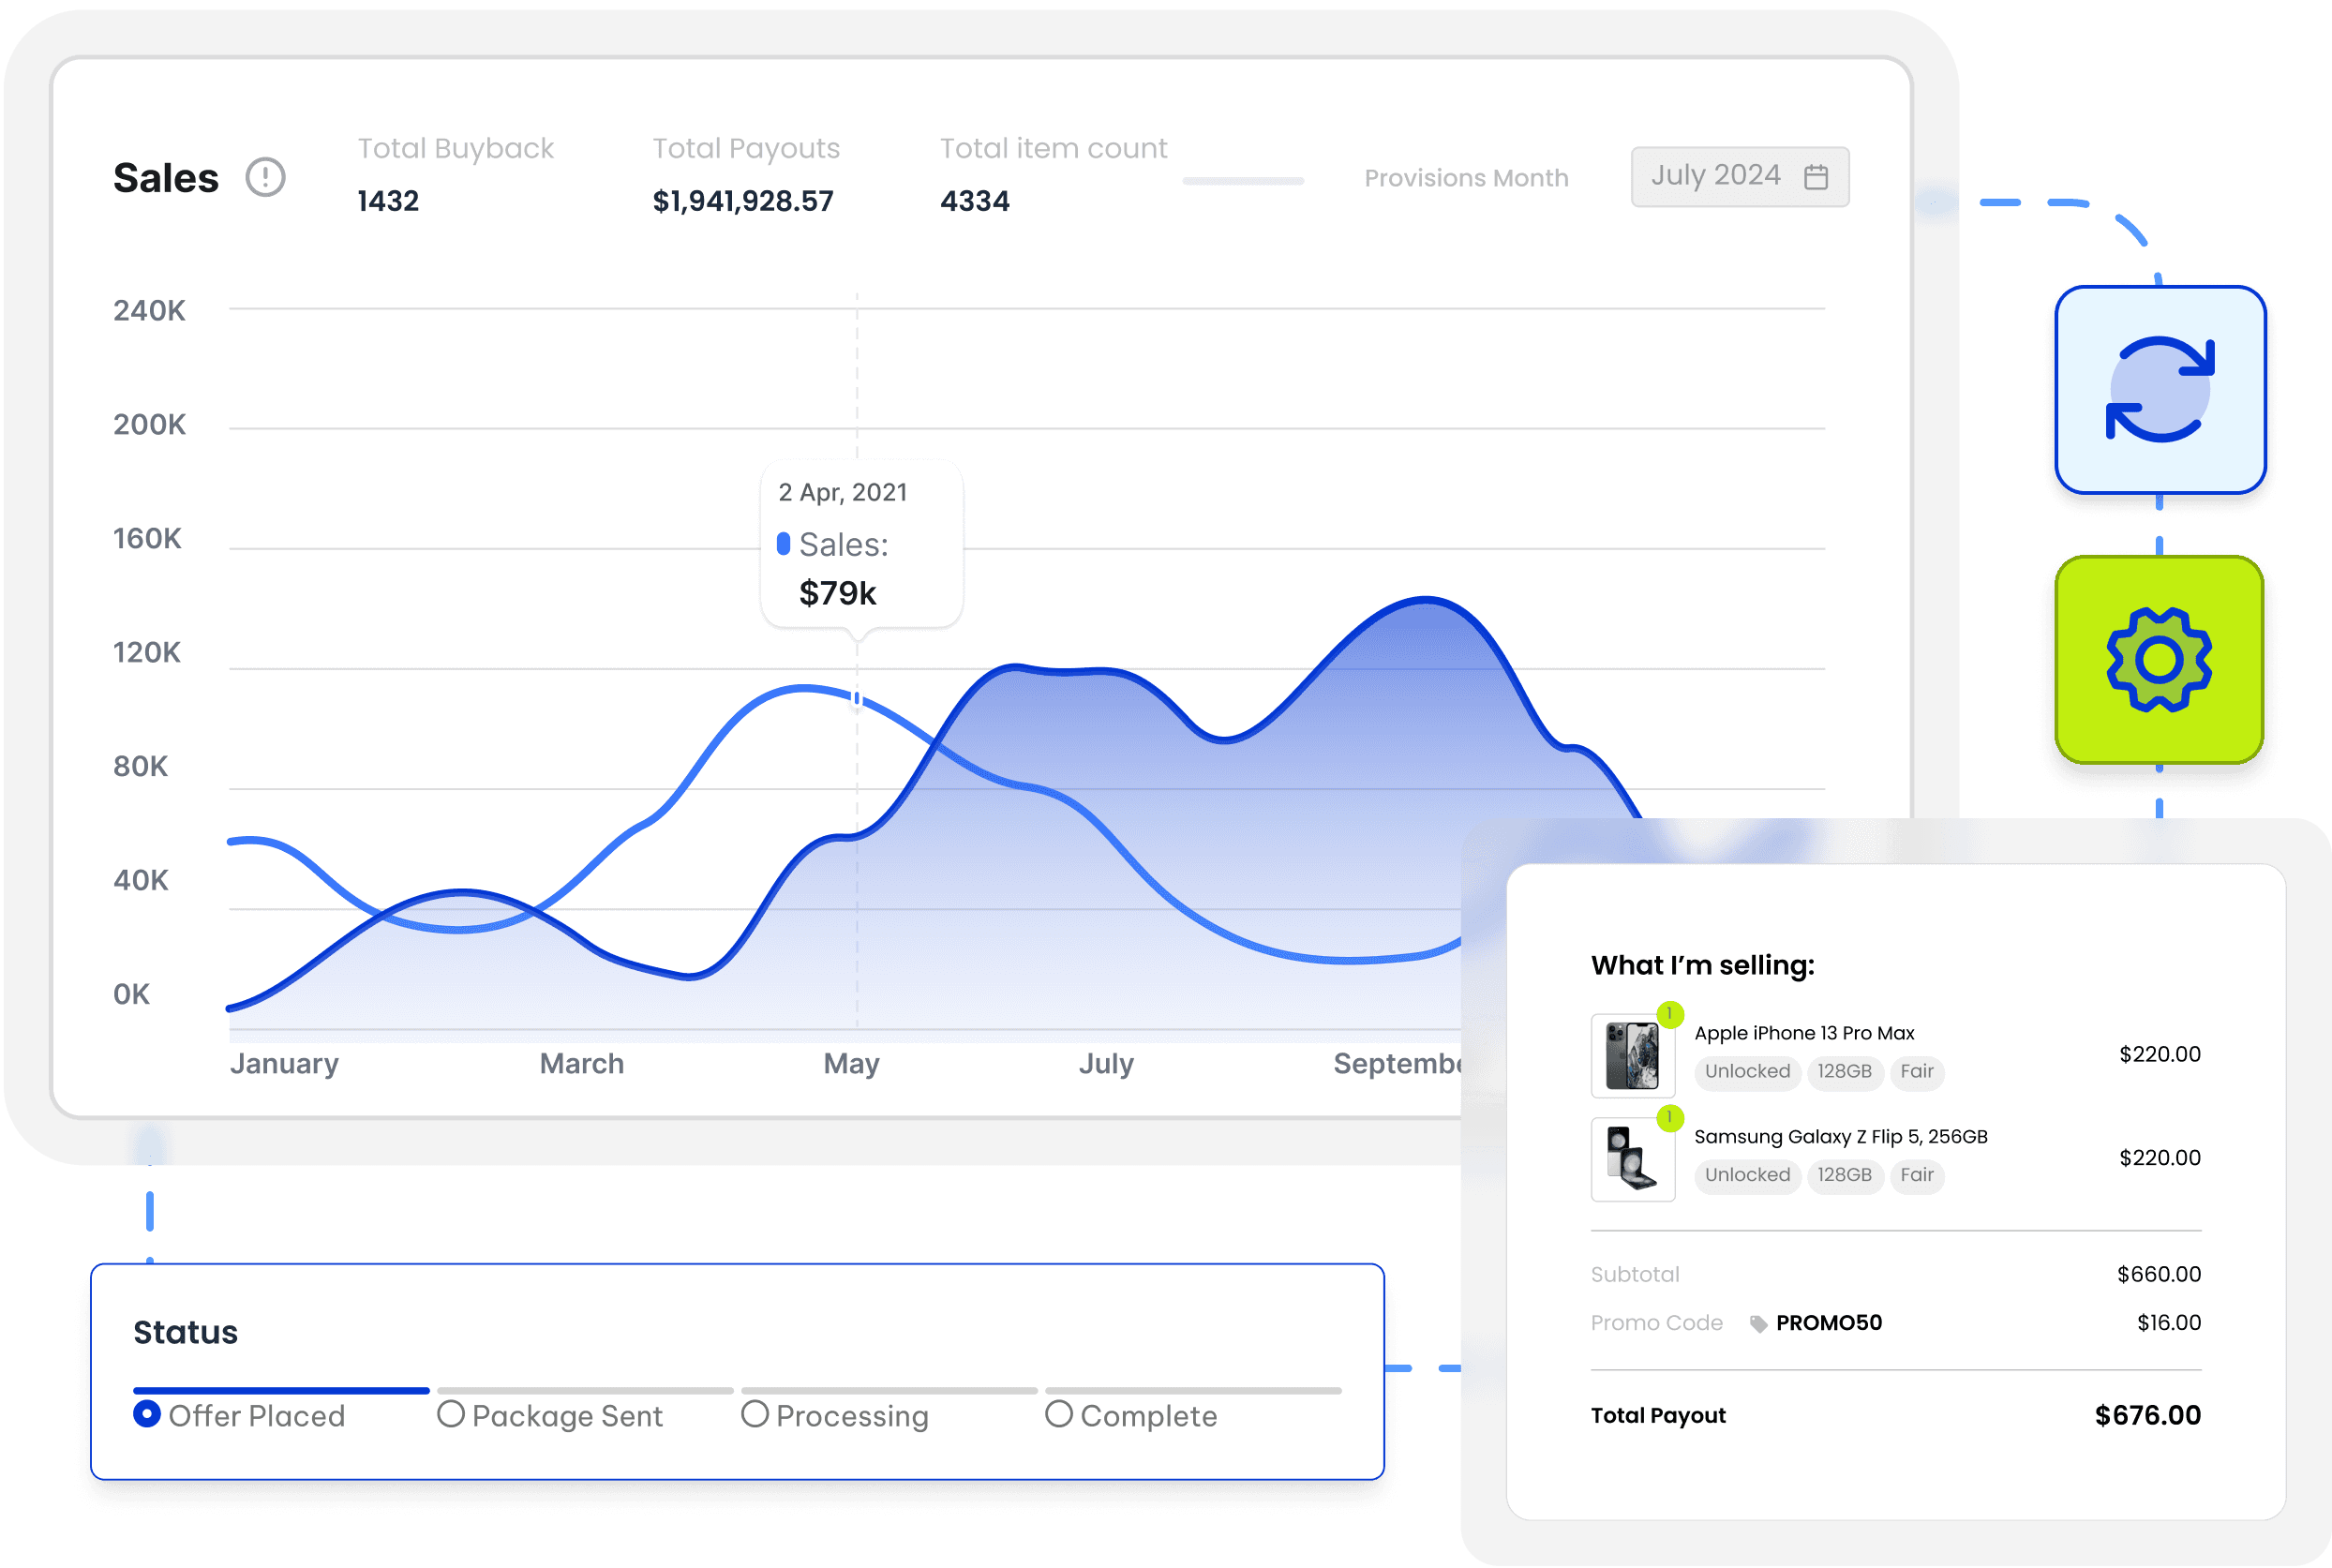Click the calendar icon in date field
Viewport: 2332px width, 1568px height.
tap(1816, 177)
